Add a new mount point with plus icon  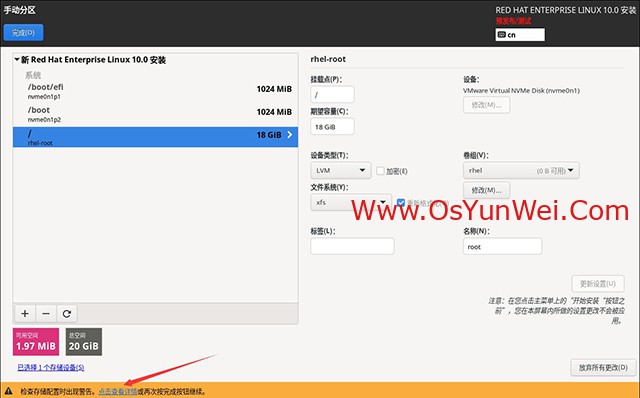[x=25, y=314]
